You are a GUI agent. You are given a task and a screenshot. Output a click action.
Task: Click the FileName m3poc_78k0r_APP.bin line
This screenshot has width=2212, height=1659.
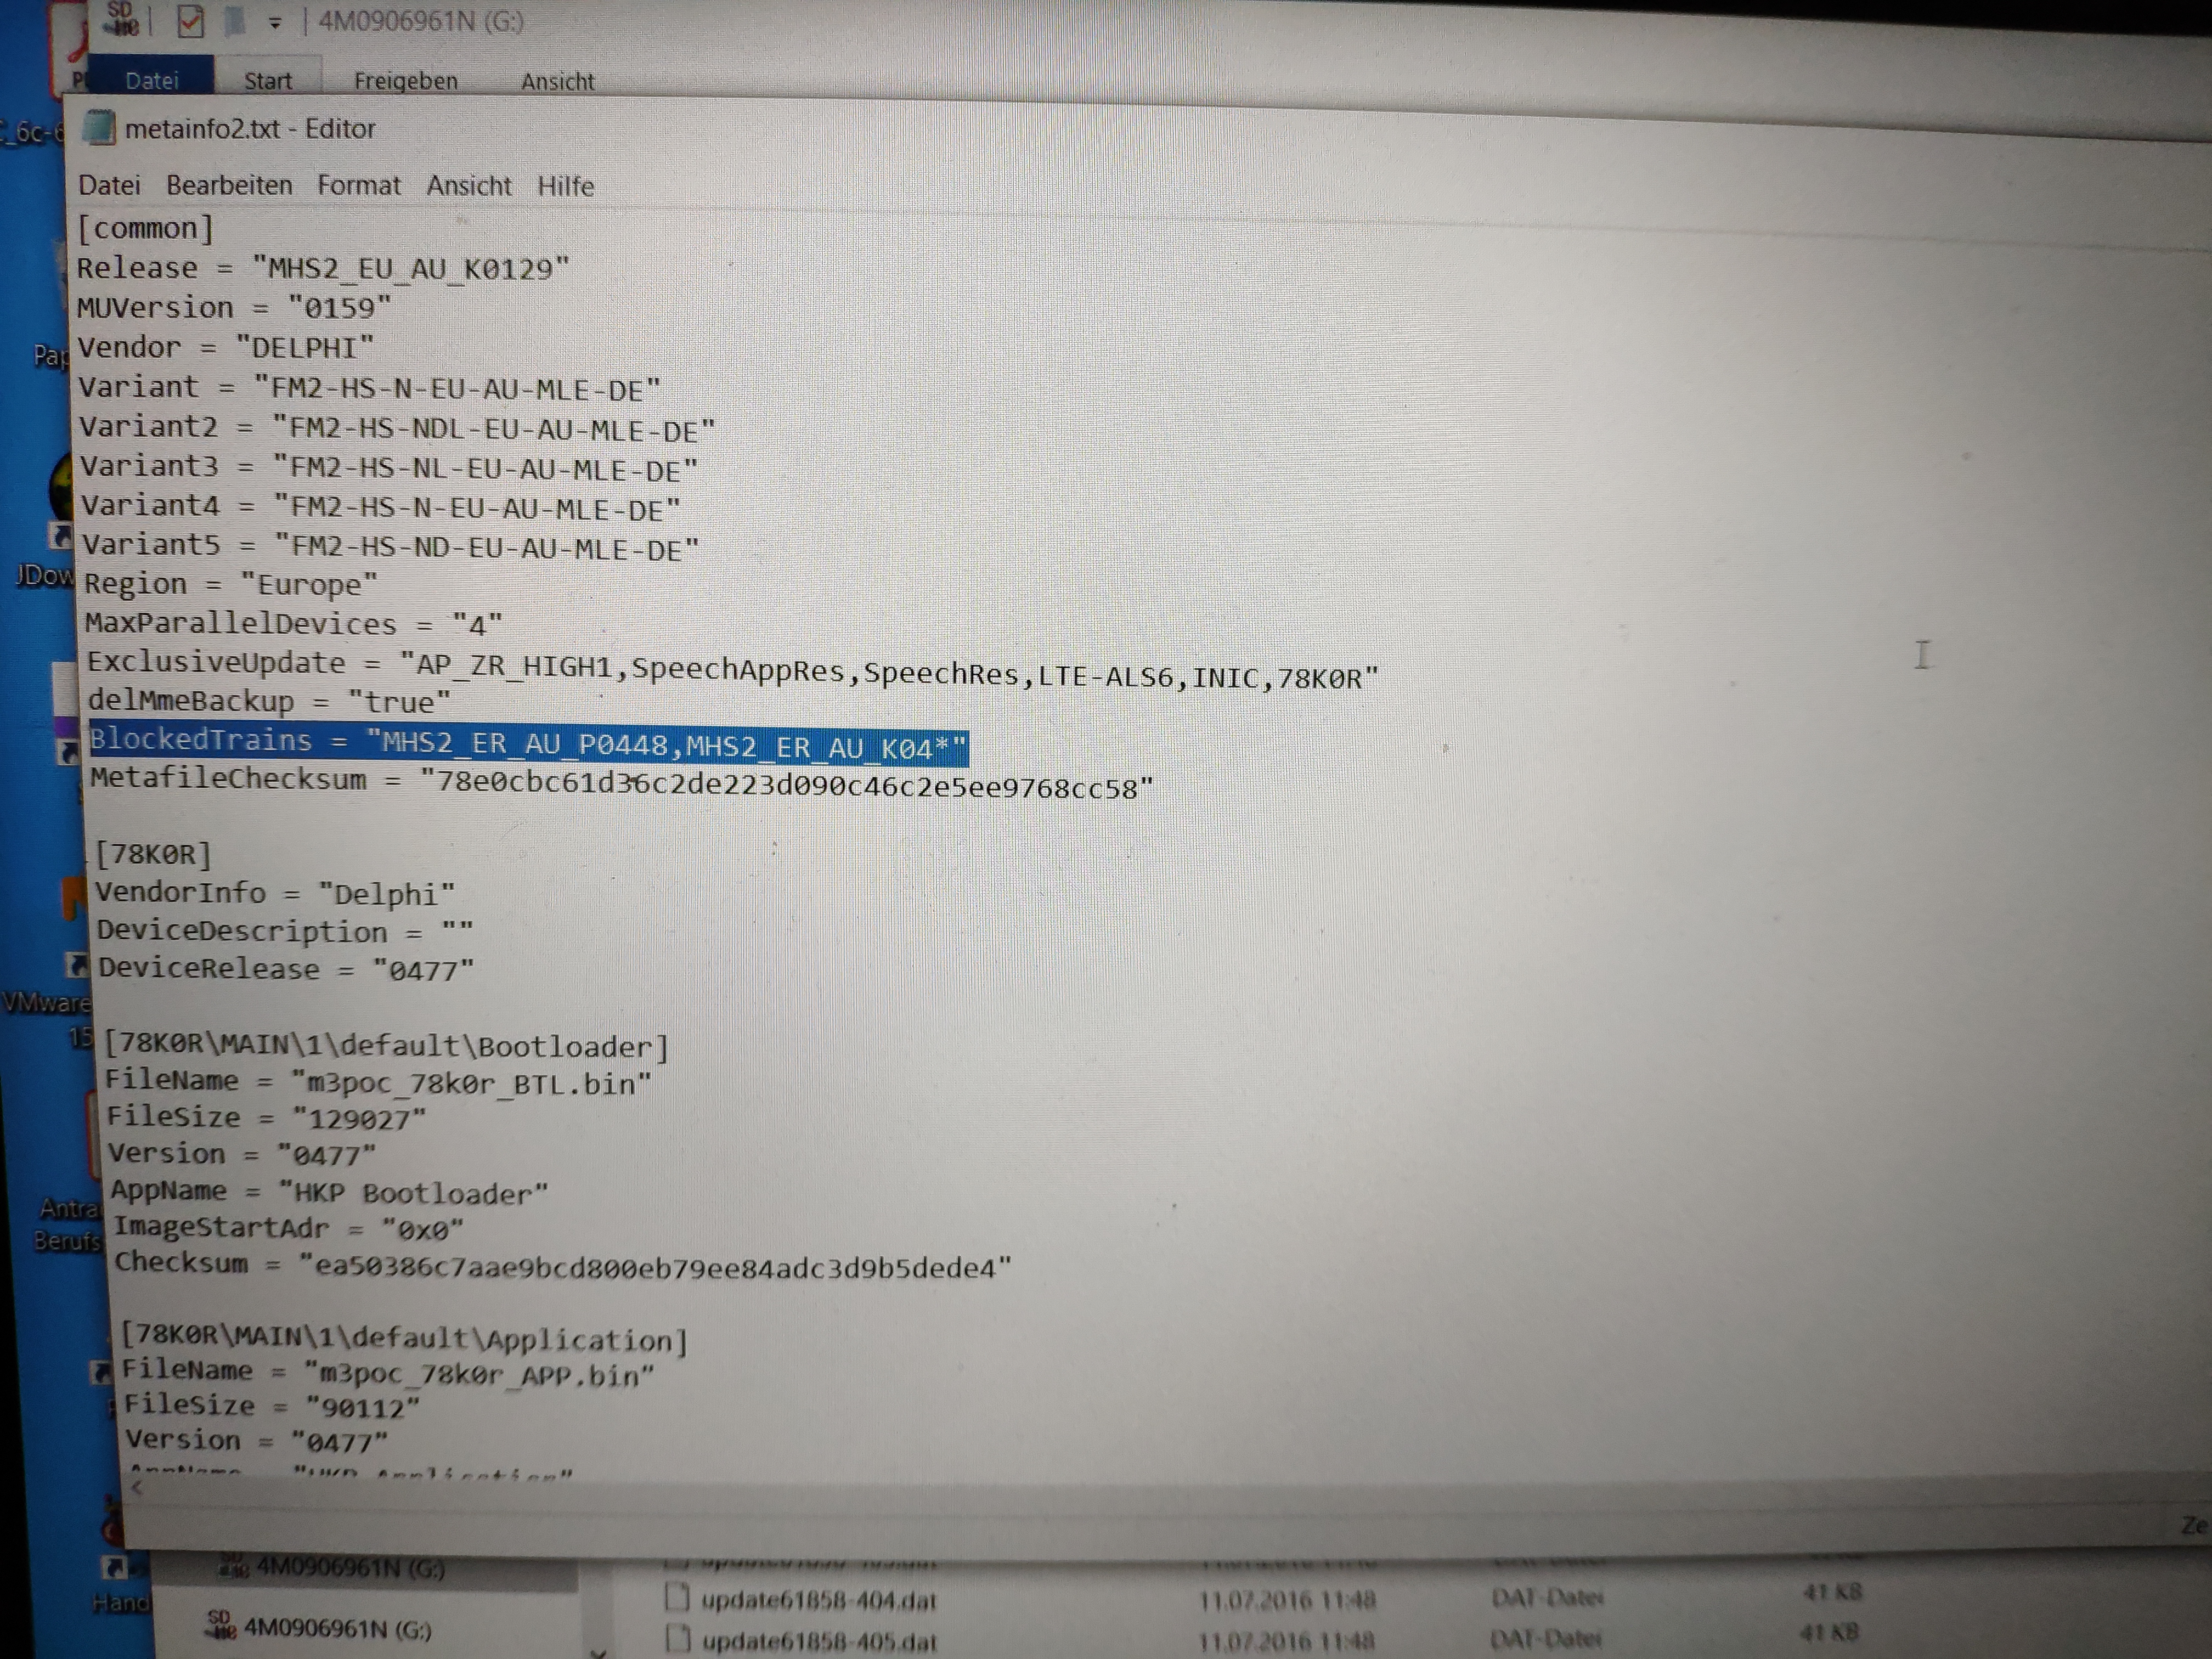[x=388, y=1373]
